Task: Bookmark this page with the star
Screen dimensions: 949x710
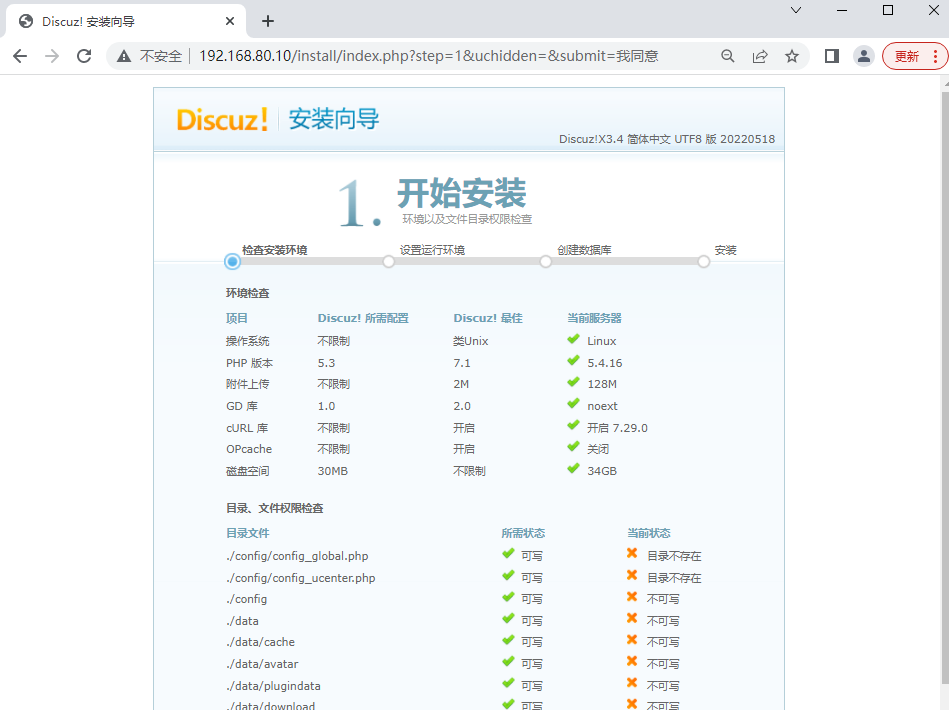Action: pyautogui.click(x=792, y=56)
